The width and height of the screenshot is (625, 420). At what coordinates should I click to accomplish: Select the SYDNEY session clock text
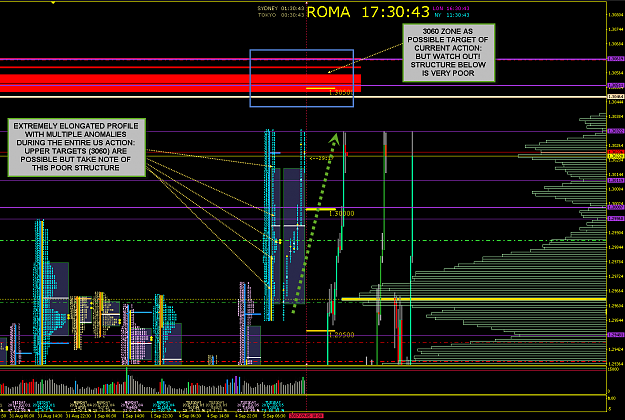(x=281, y=8)
